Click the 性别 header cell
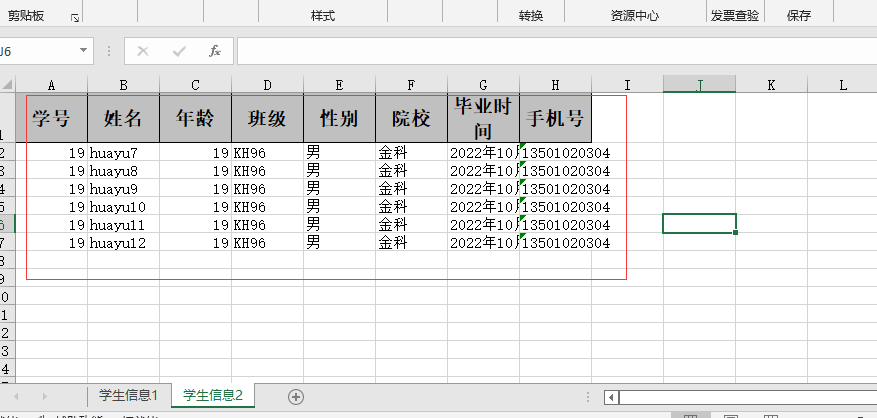877x418 pixels. click(339, 118)
